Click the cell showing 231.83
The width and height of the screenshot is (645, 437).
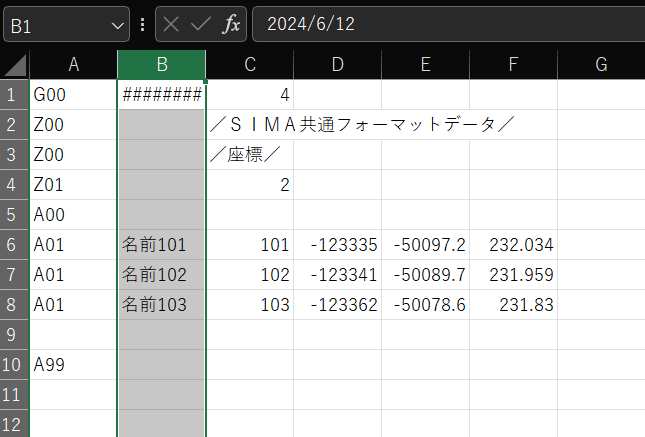coord(513,304)
